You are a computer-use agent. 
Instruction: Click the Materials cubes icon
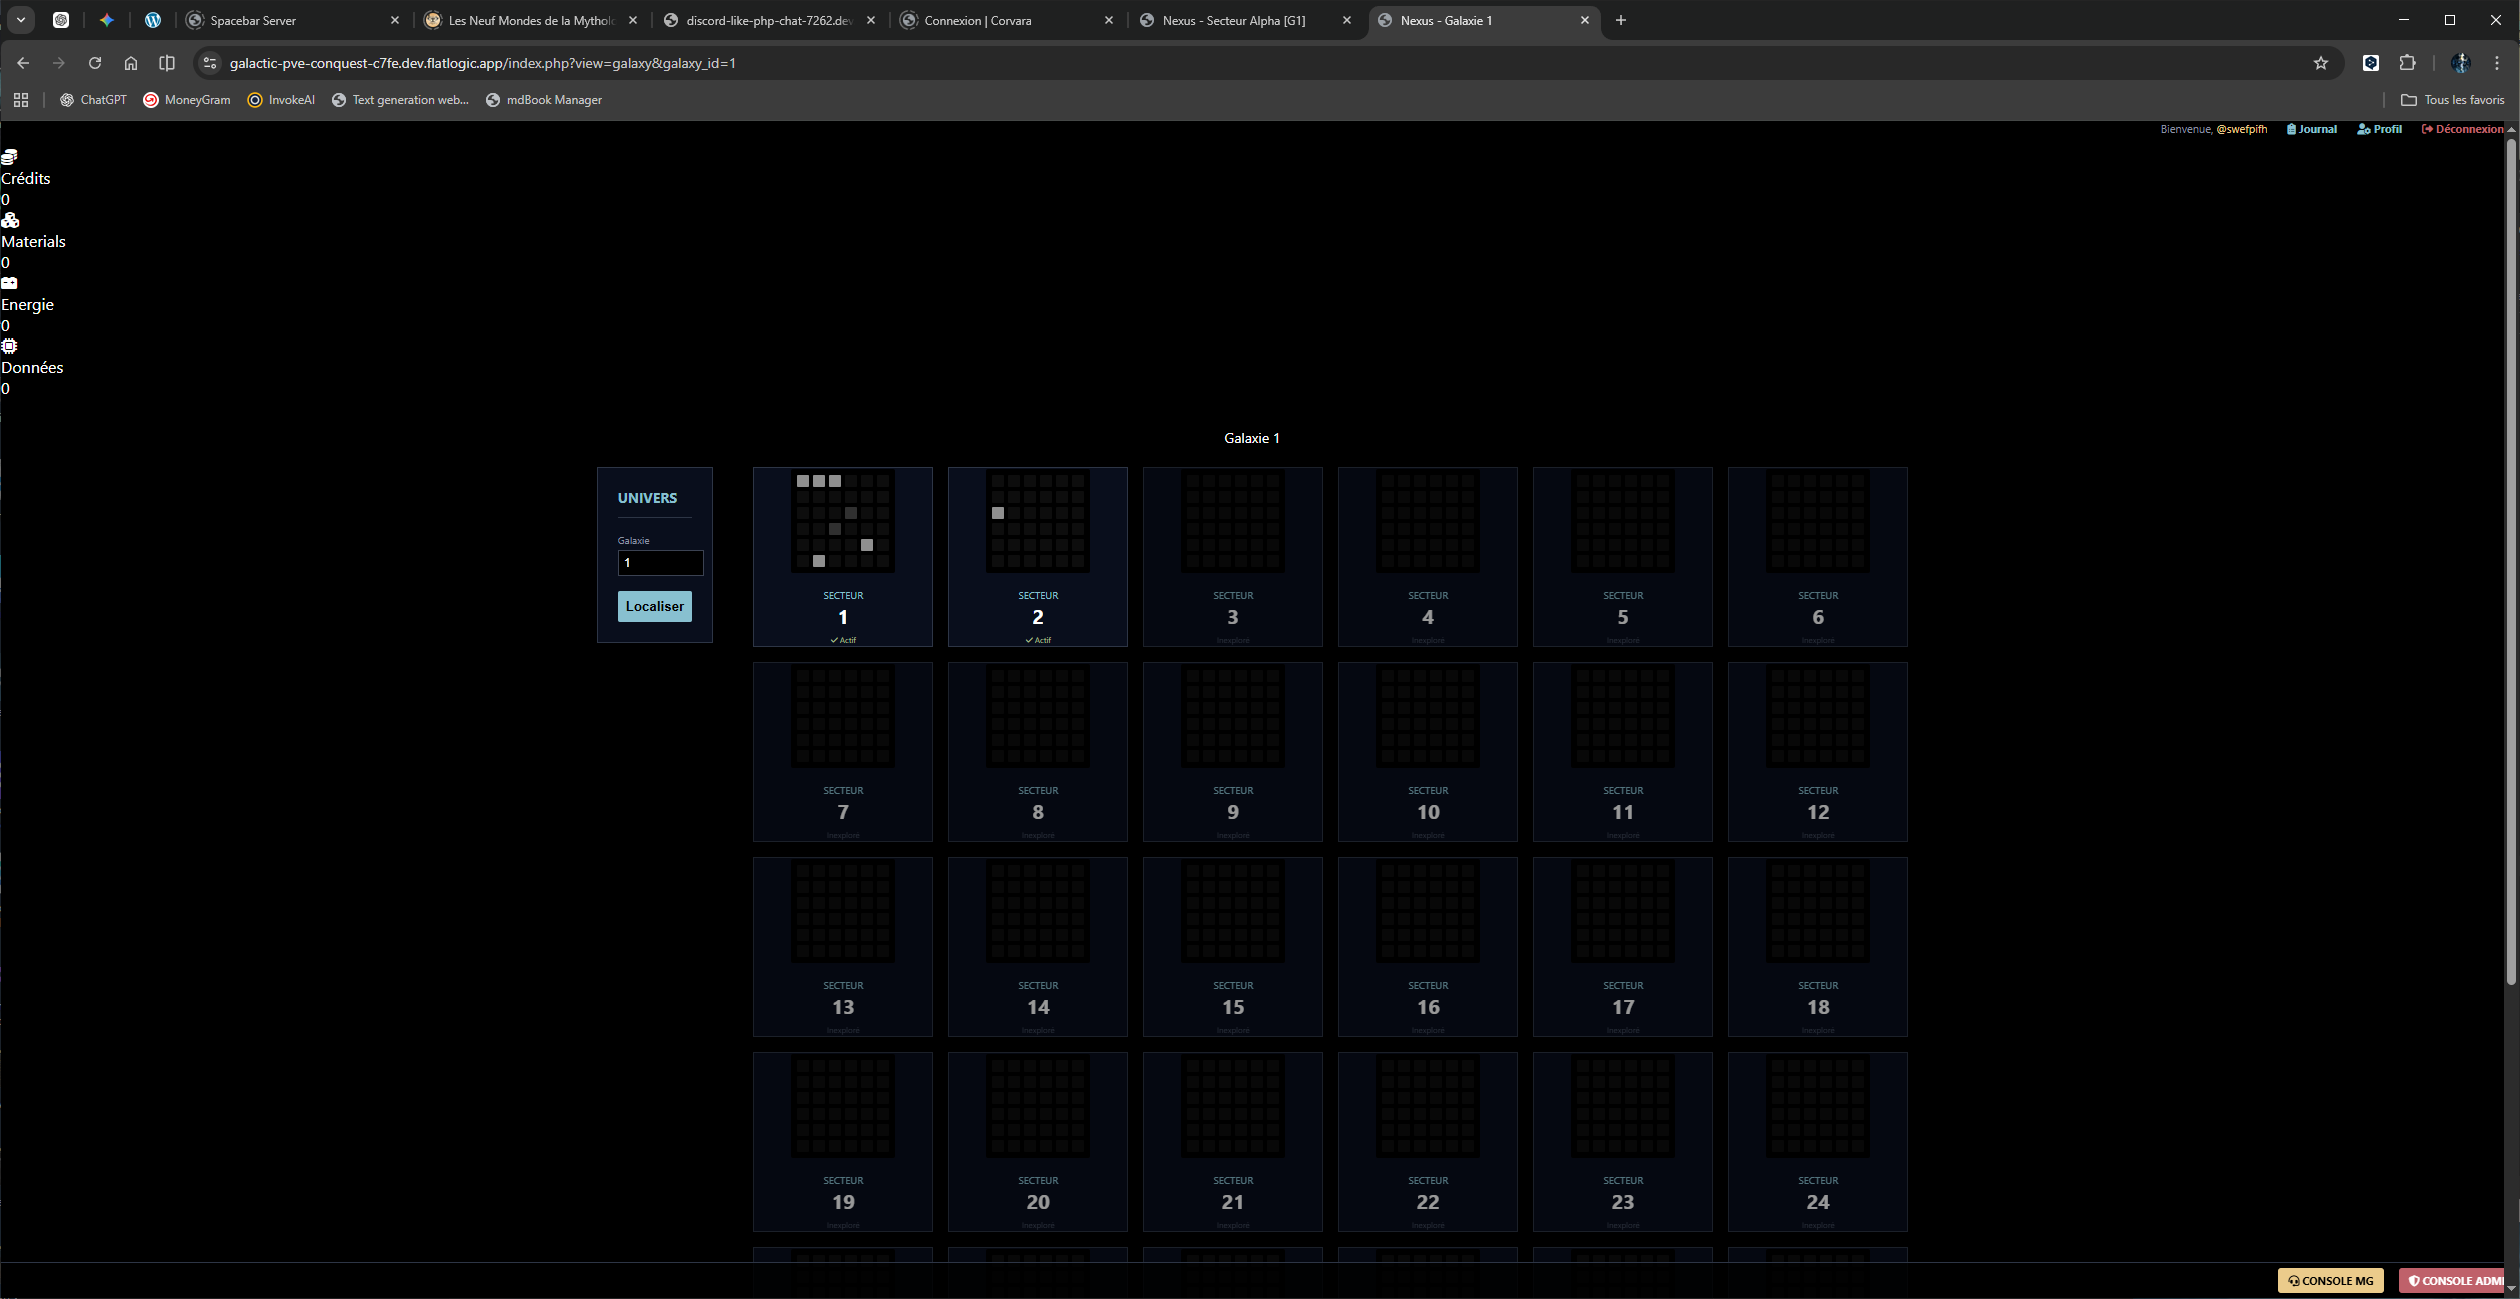(x=10, y=220)
